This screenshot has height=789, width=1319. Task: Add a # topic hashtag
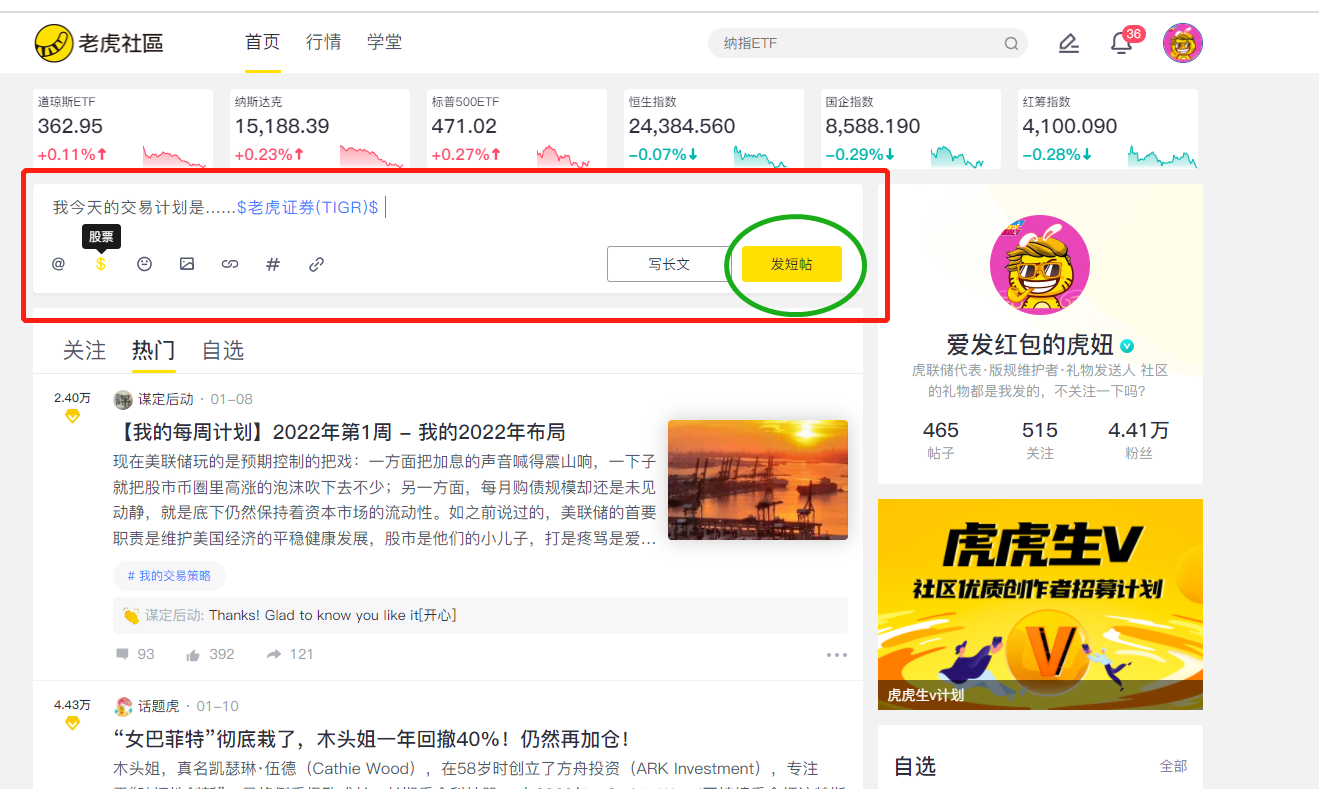point(273,264)
